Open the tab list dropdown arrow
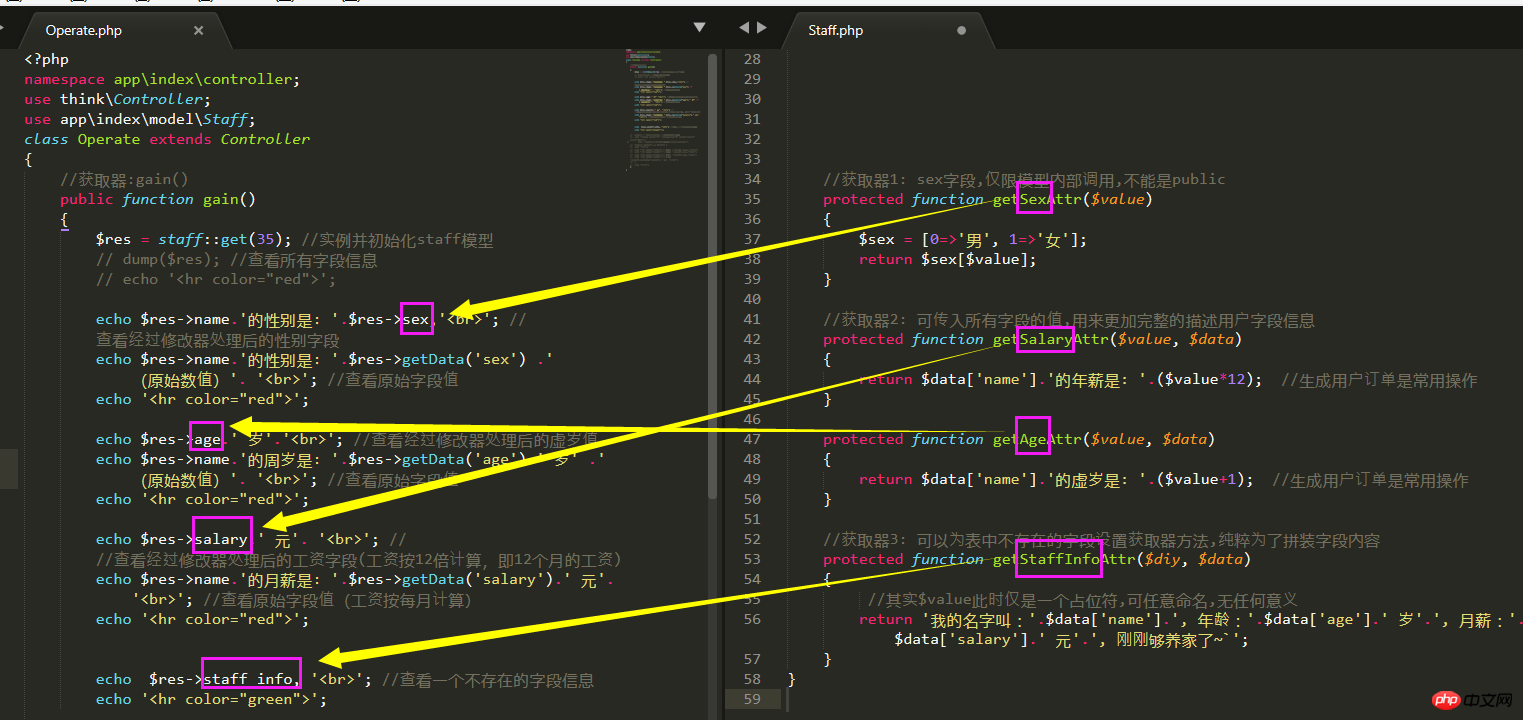Screen dimensions: 1523x720 click(700, 28)
